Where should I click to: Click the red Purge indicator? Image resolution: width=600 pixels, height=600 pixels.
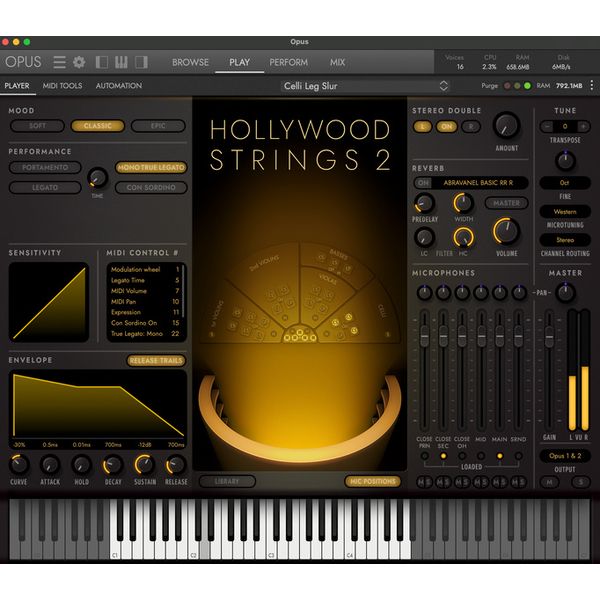pyautogui.click(x=507, y=86)
